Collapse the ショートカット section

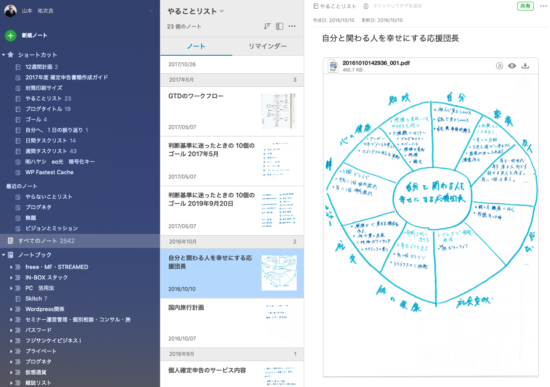[x=4, y=55]
